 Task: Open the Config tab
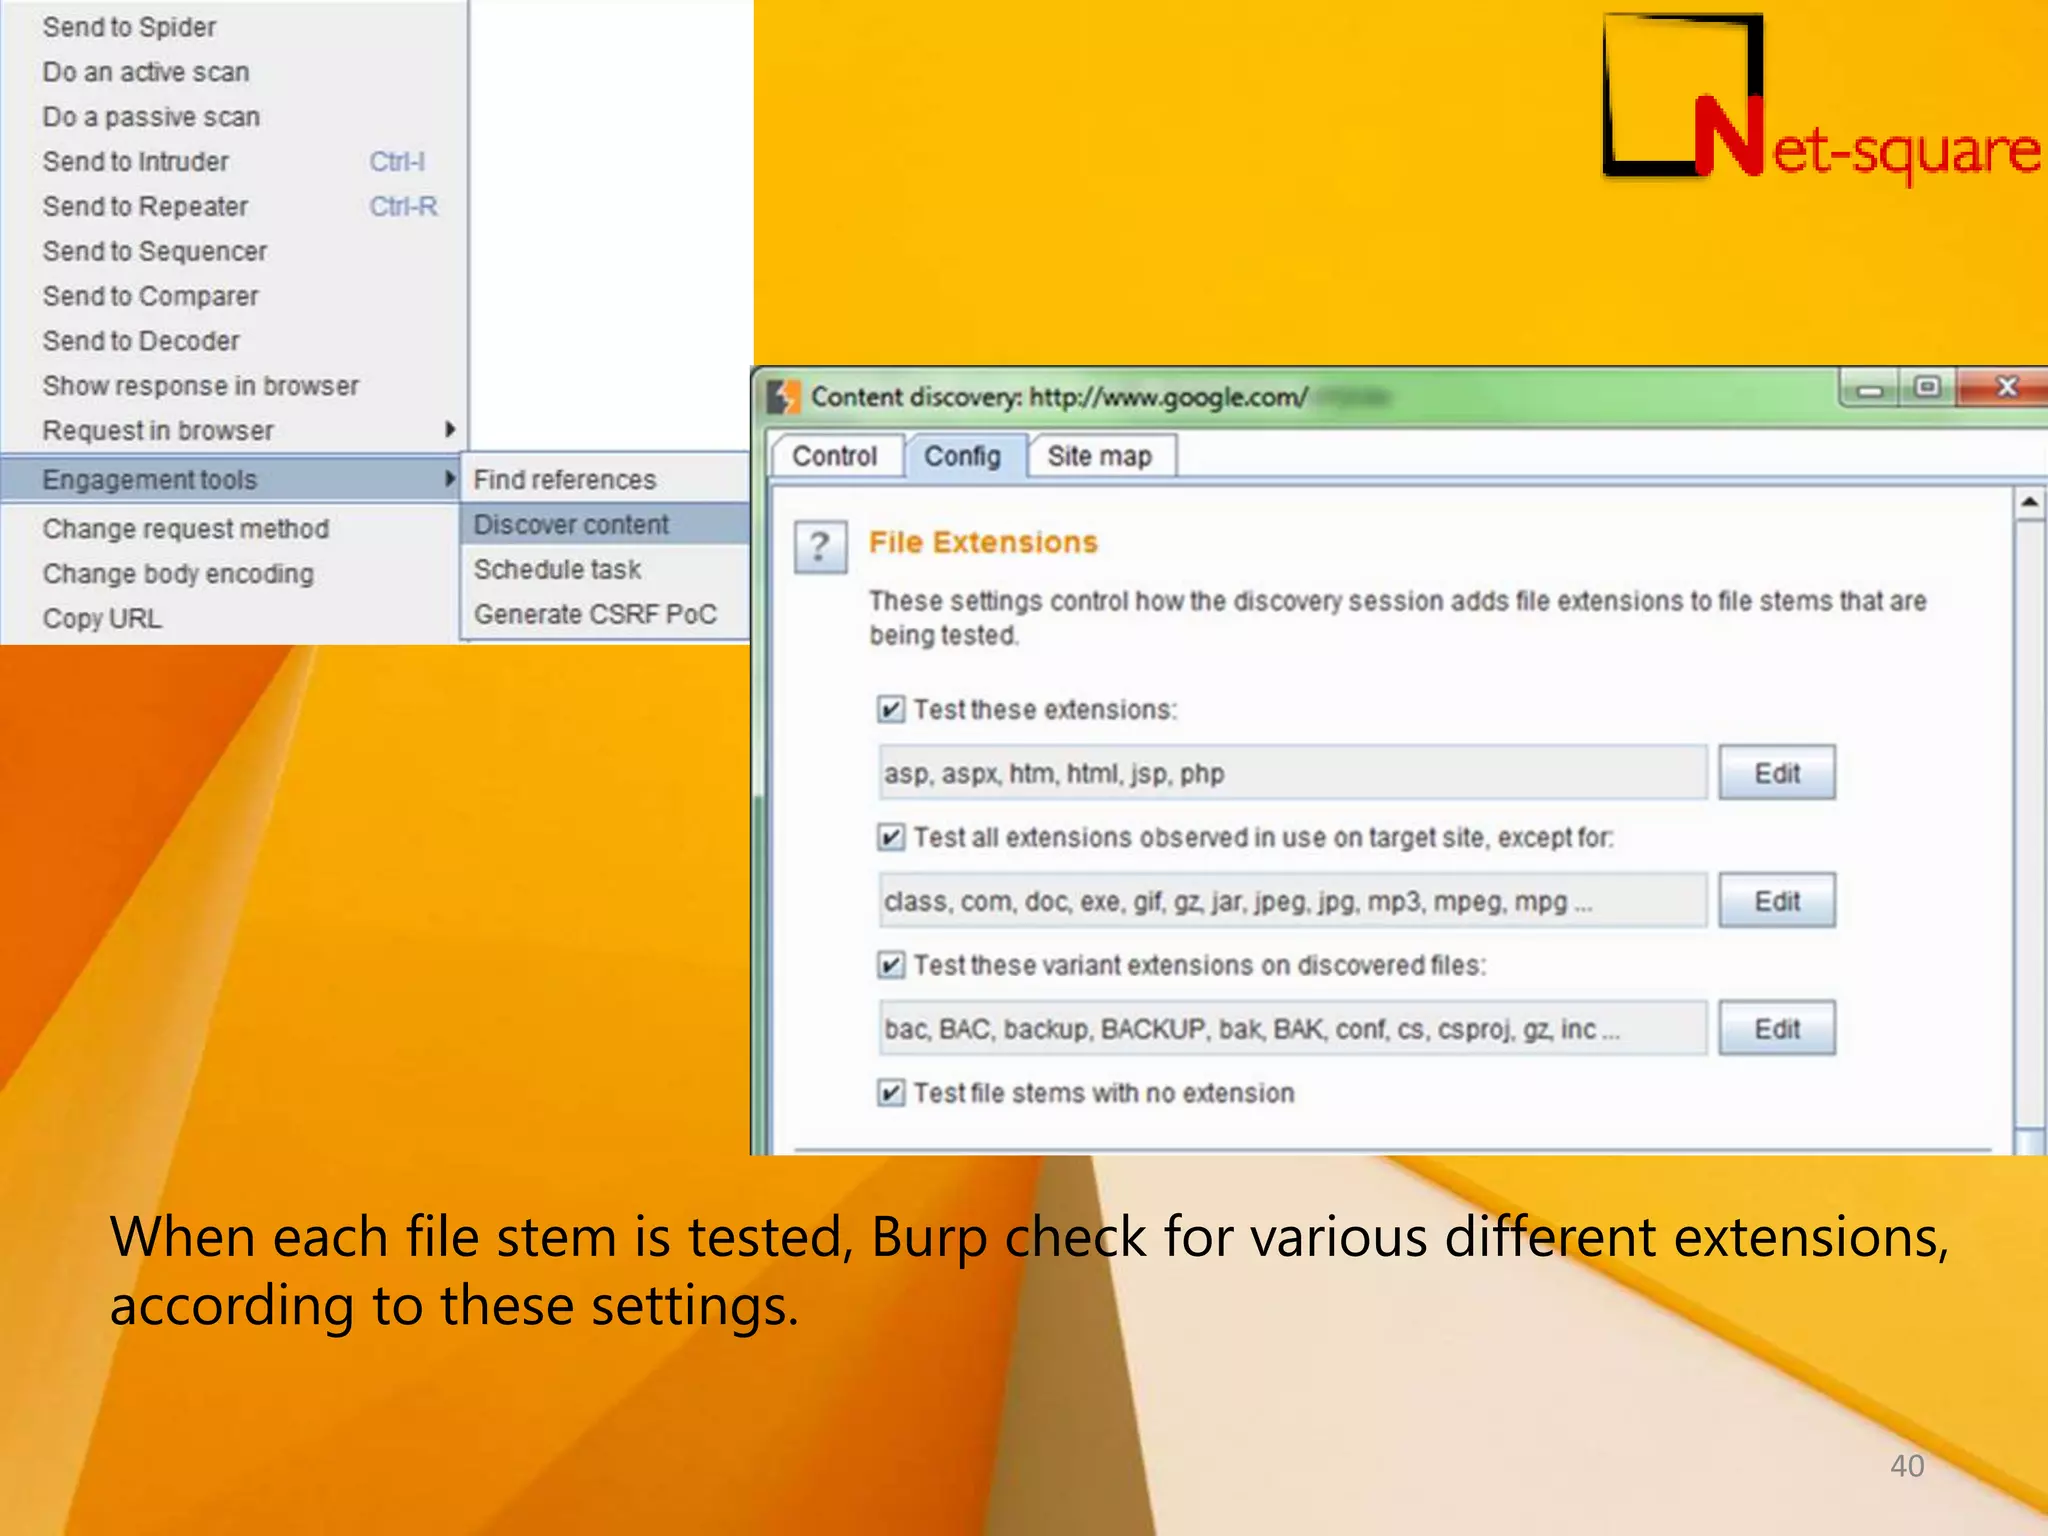point(963,456)
